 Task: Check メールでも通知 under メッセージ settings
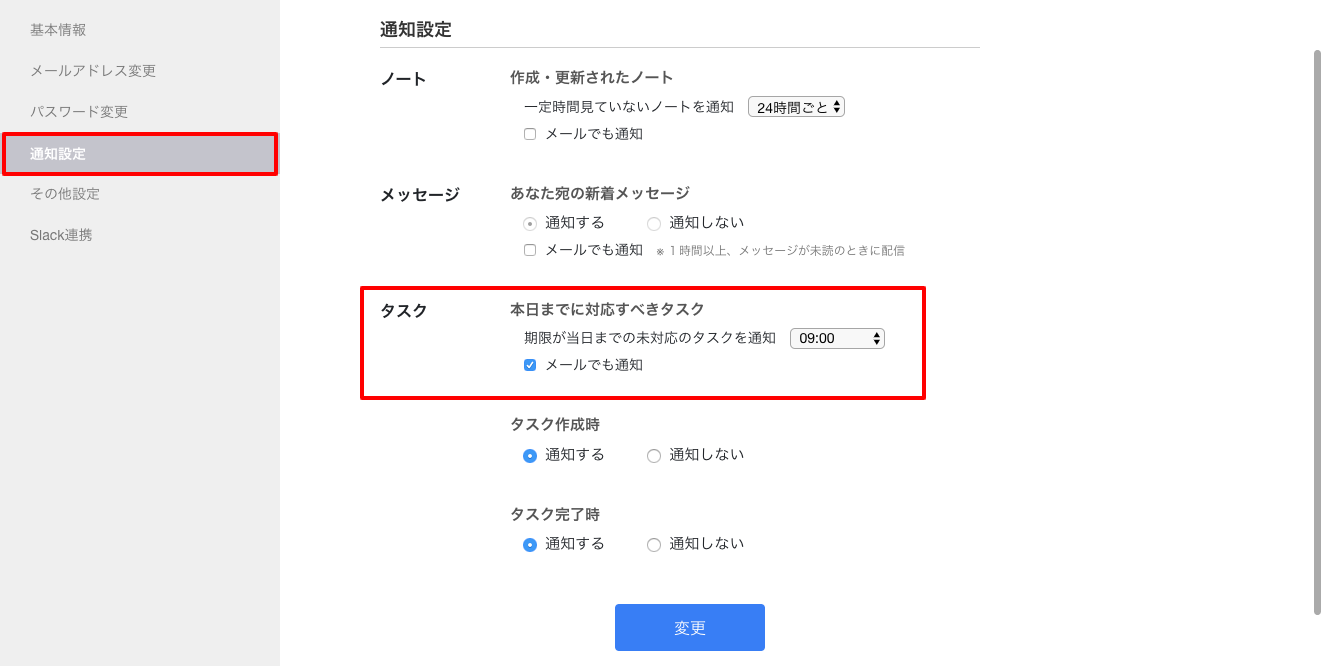[529, 249]
